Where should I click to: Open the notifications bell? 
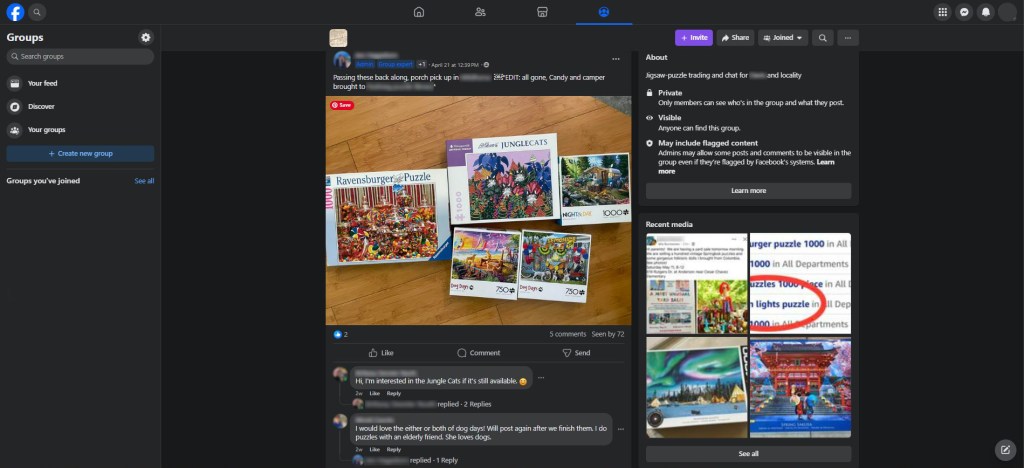click(x=986, y=12)
